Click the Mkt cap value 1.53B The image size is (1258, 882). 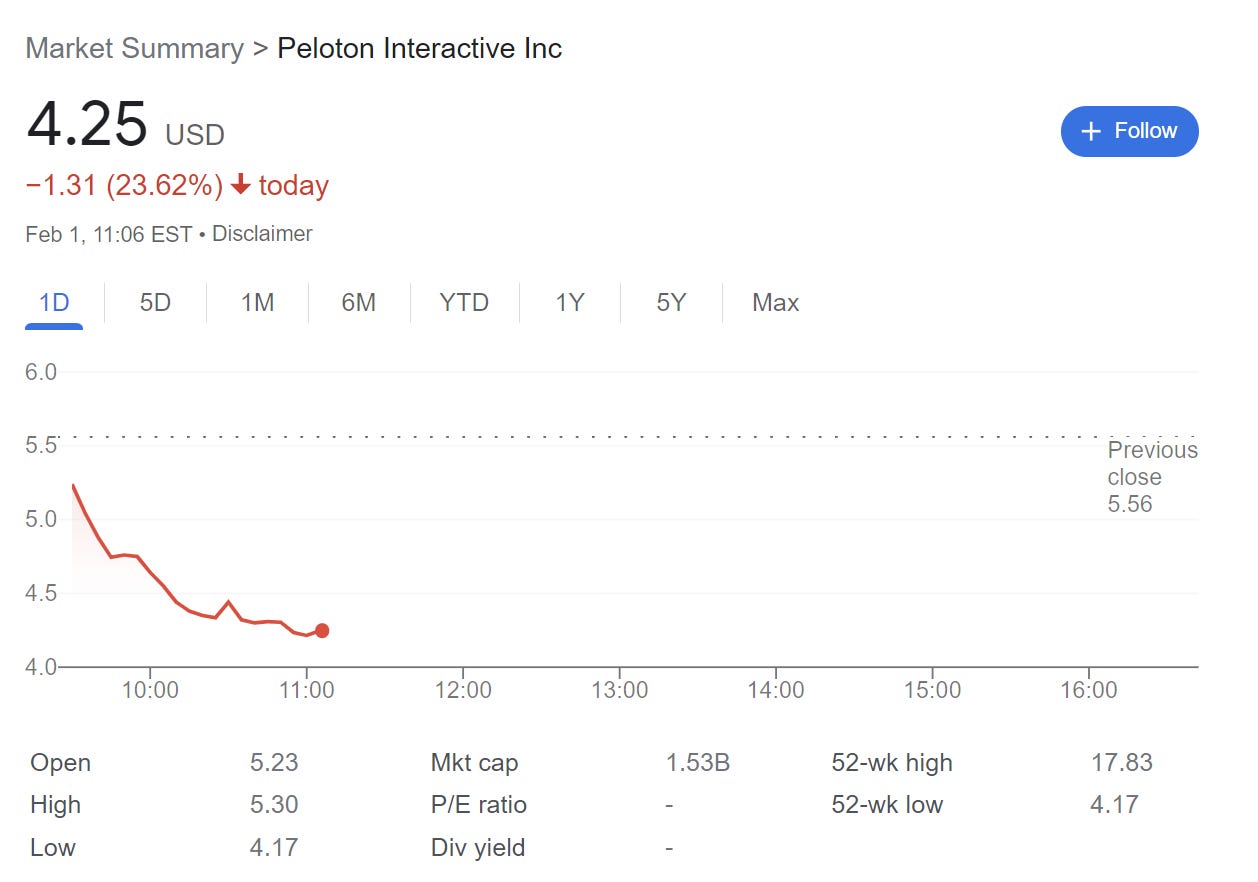pyautogui.click(x=697, y=763)
